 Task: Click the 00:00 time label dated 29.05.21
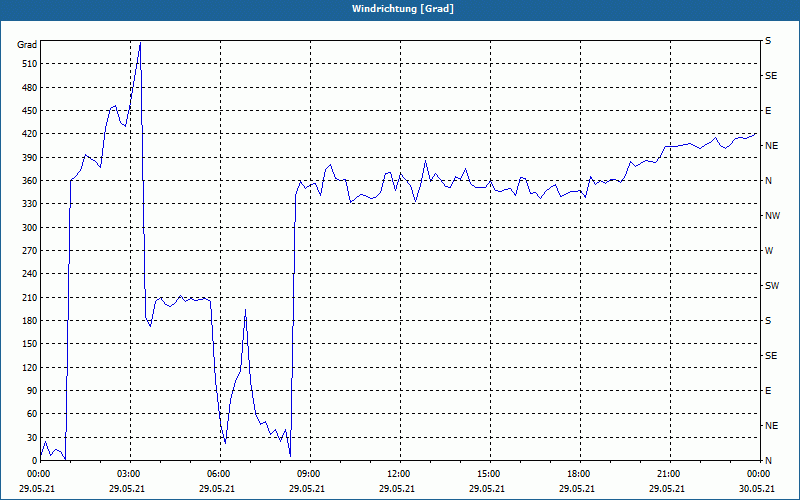point(38,474)
